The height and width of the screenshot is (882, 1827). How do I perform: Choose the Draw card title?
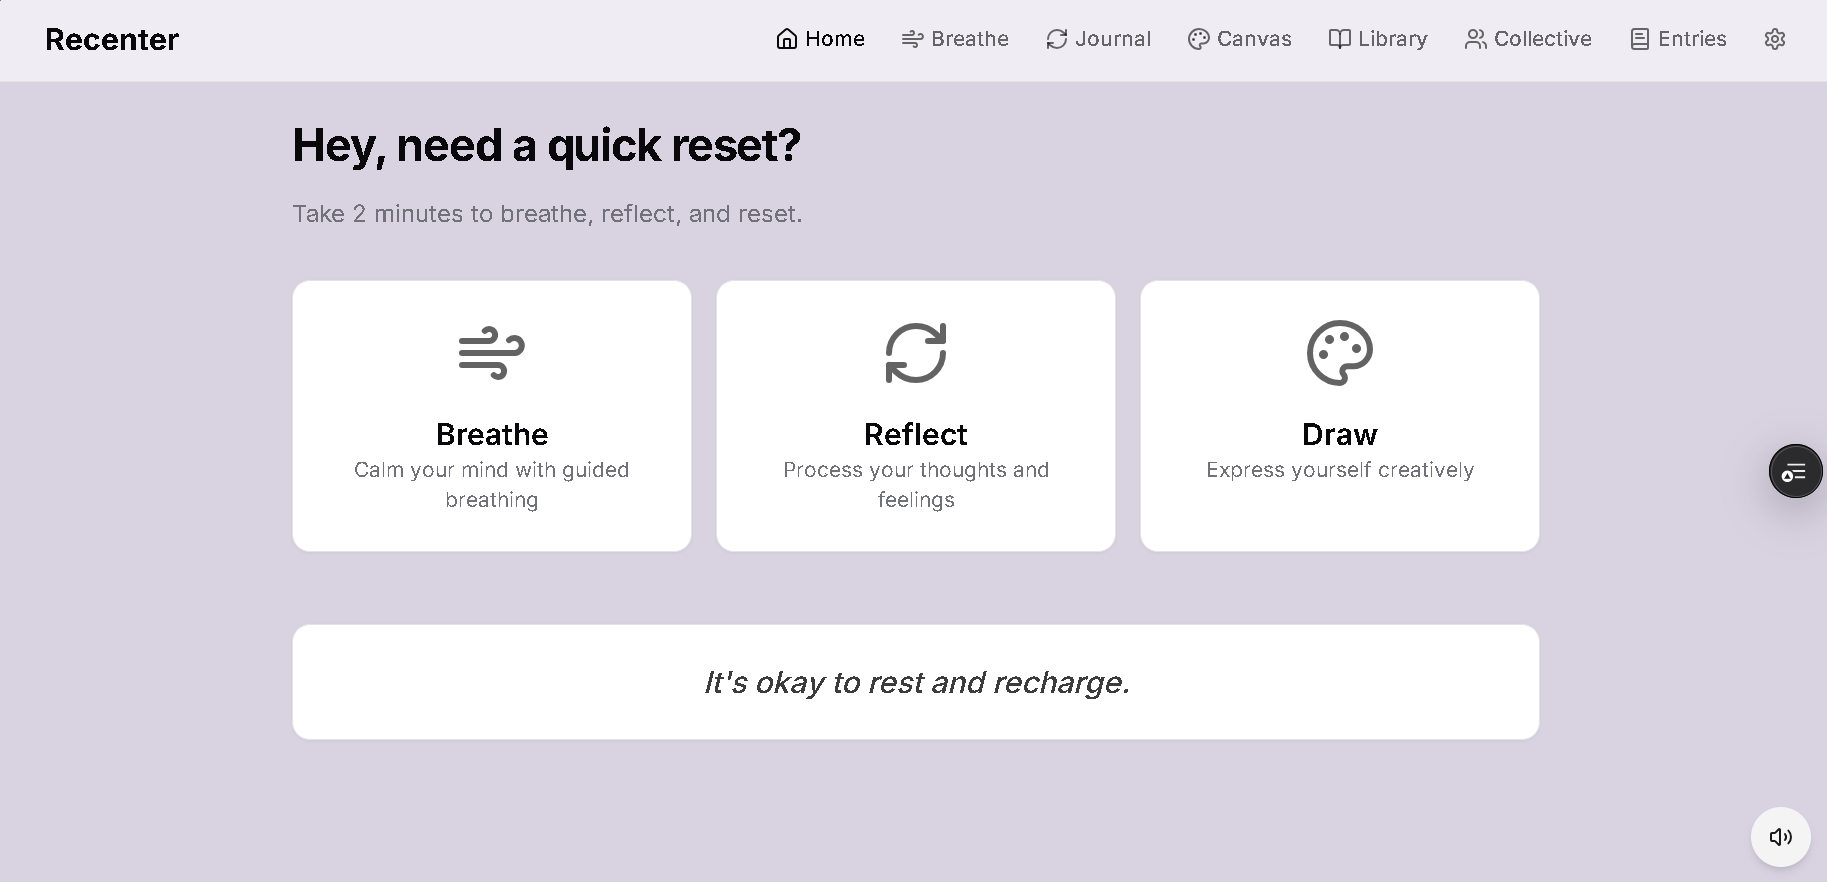[1340, 434]
